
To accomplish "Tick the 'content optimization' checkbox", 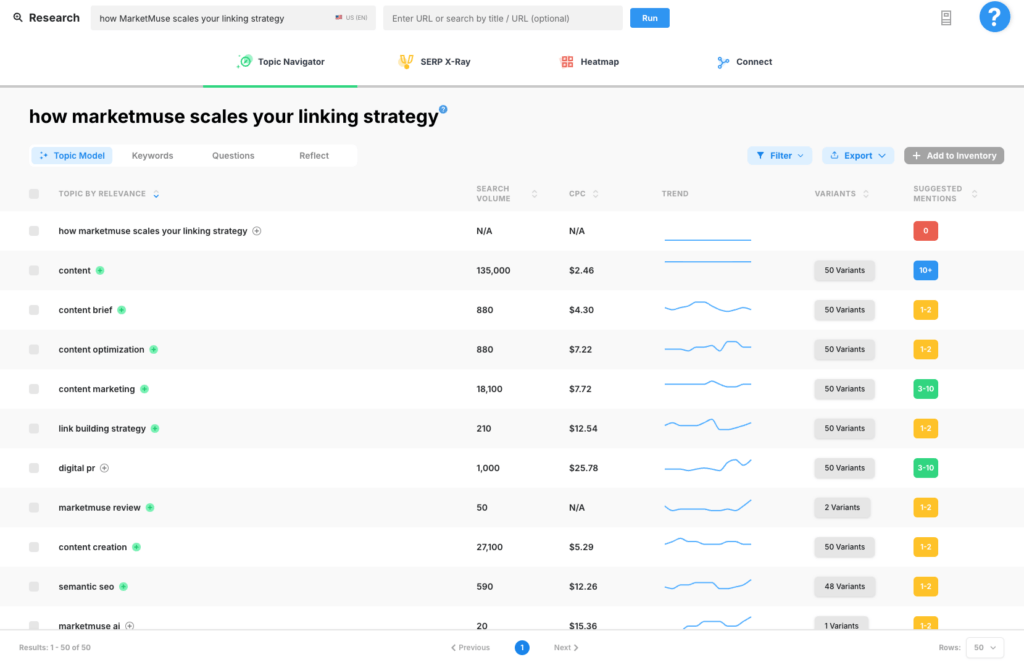I will coord(34,349).
